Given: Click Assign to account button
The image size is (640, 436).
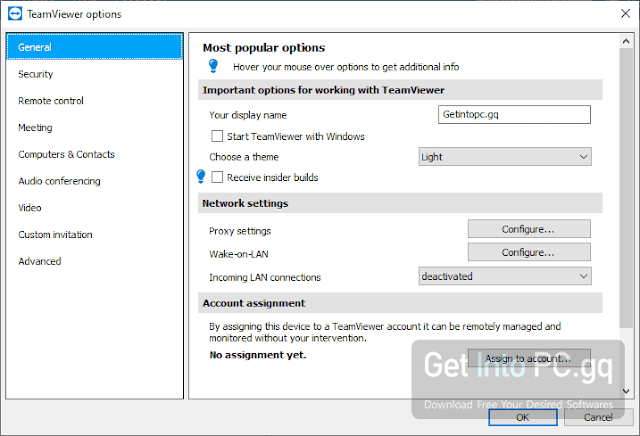Looking at the screenshot, I should (529, 358).
